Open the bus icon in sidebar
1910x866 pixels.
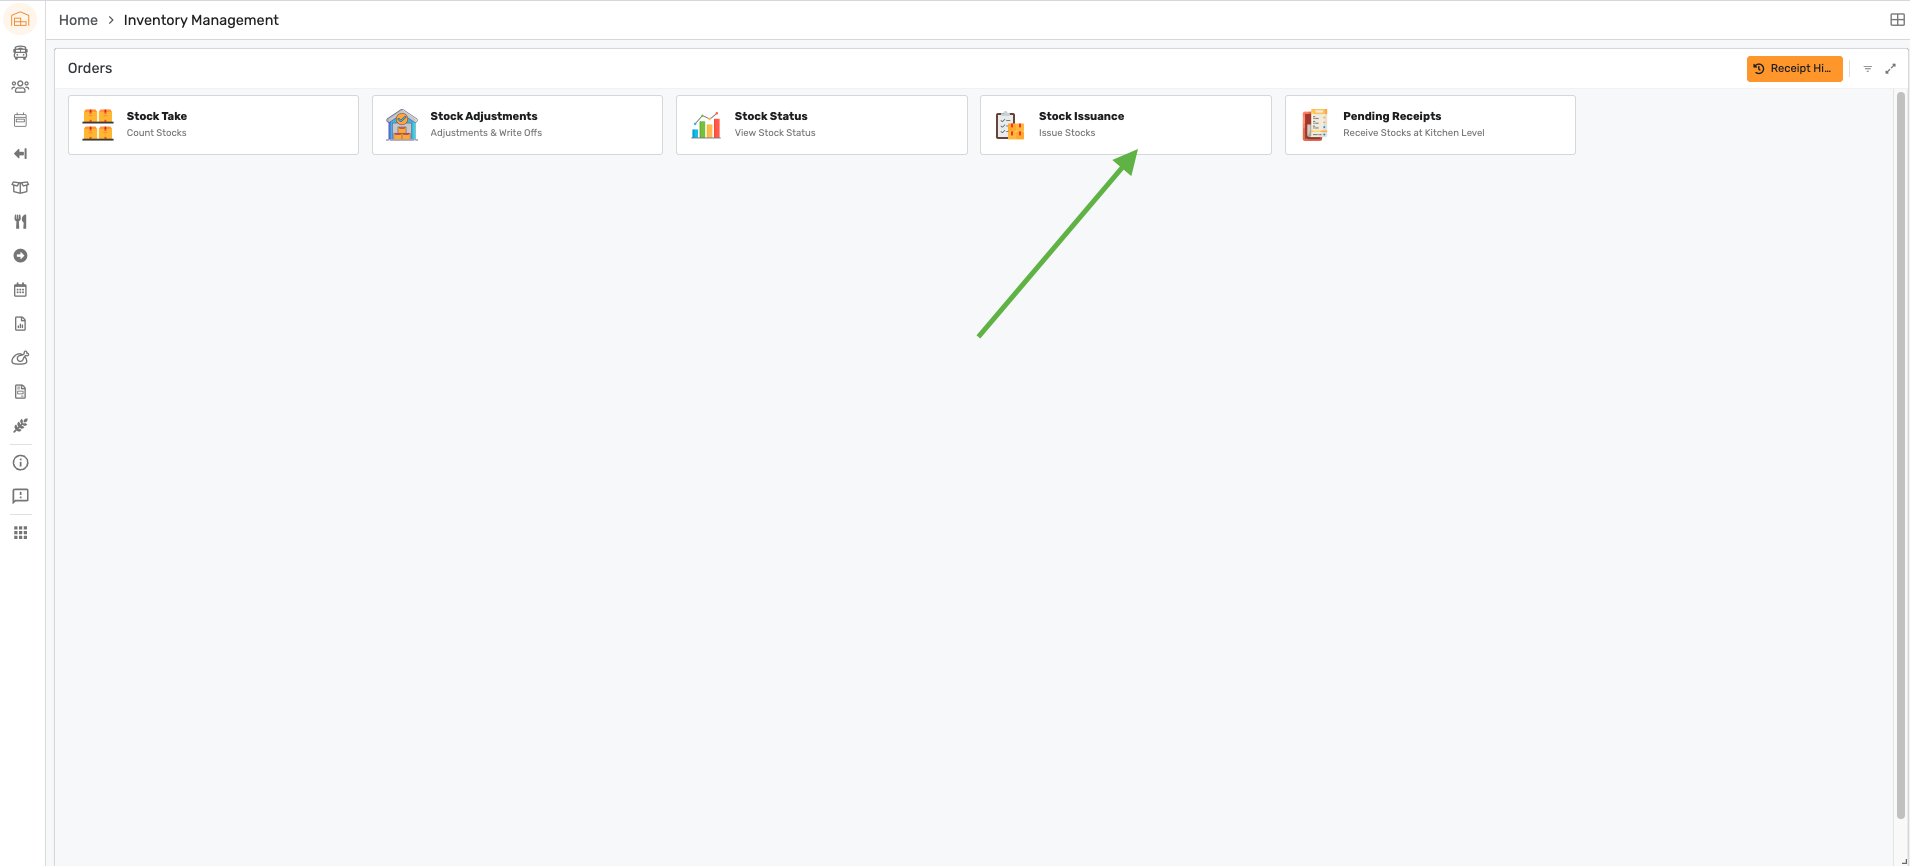point(20,53)
